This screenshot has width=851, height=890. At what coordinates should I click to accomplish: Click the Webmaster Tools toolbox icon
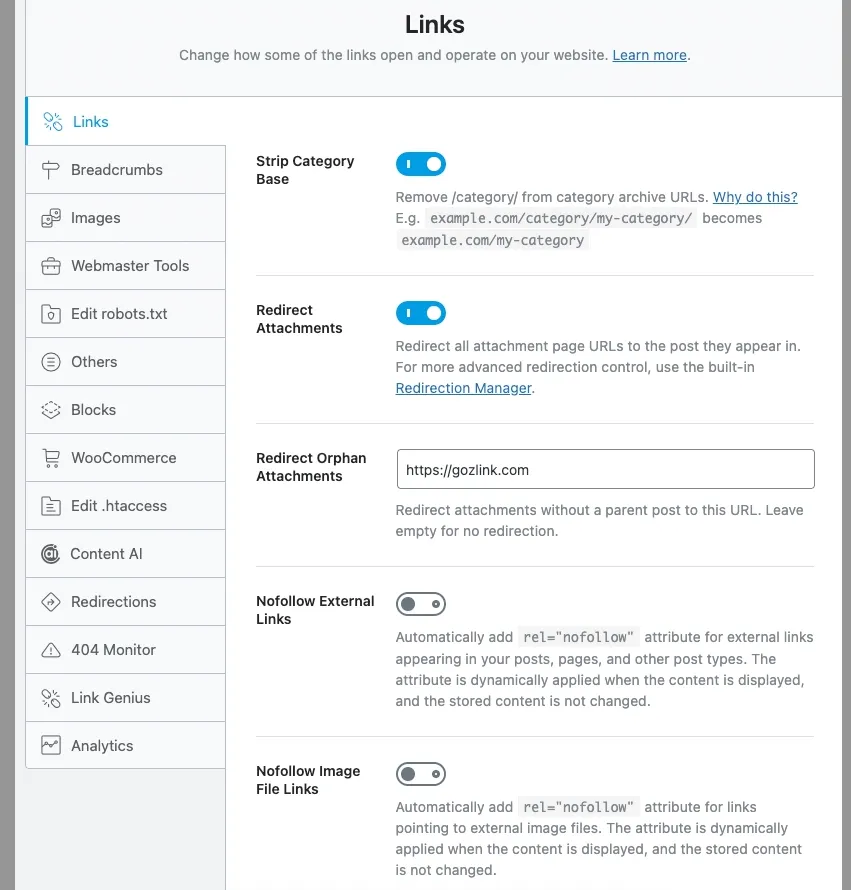click(x=51, y=266)
